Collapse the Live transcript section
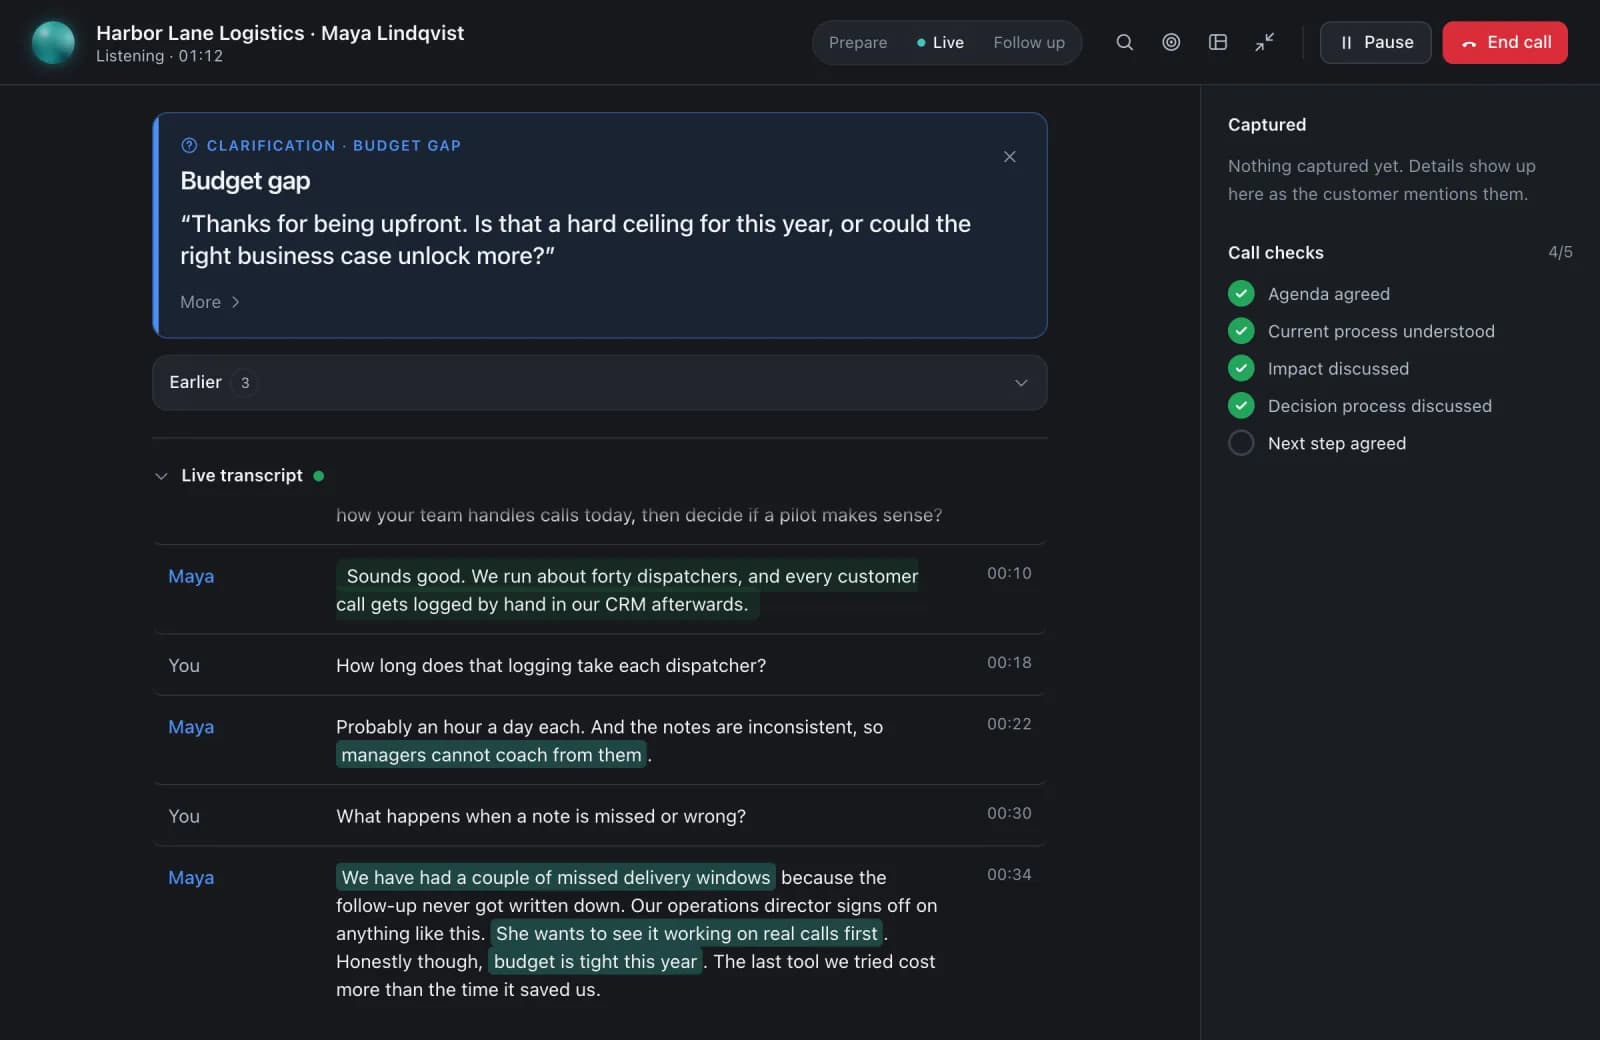The width and height of the screenshot is (1600, 1040). 161,476
